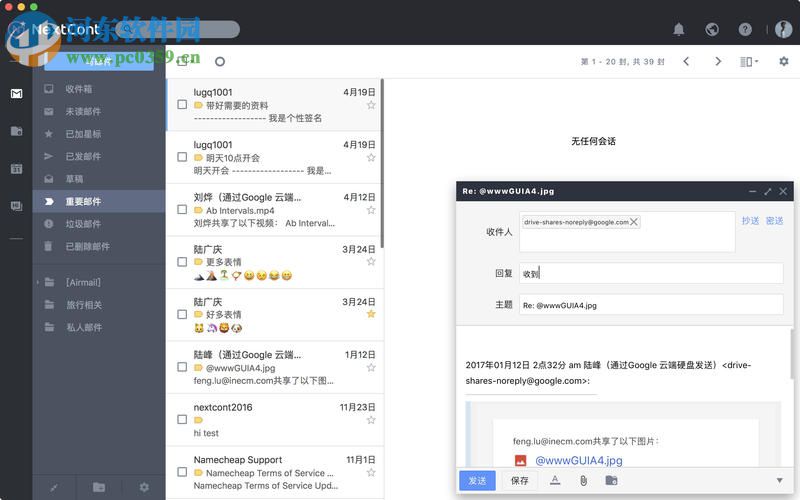Click the text formatting icon in compose
This screenshot has height=500, width=800.
(x=555, y=480)
